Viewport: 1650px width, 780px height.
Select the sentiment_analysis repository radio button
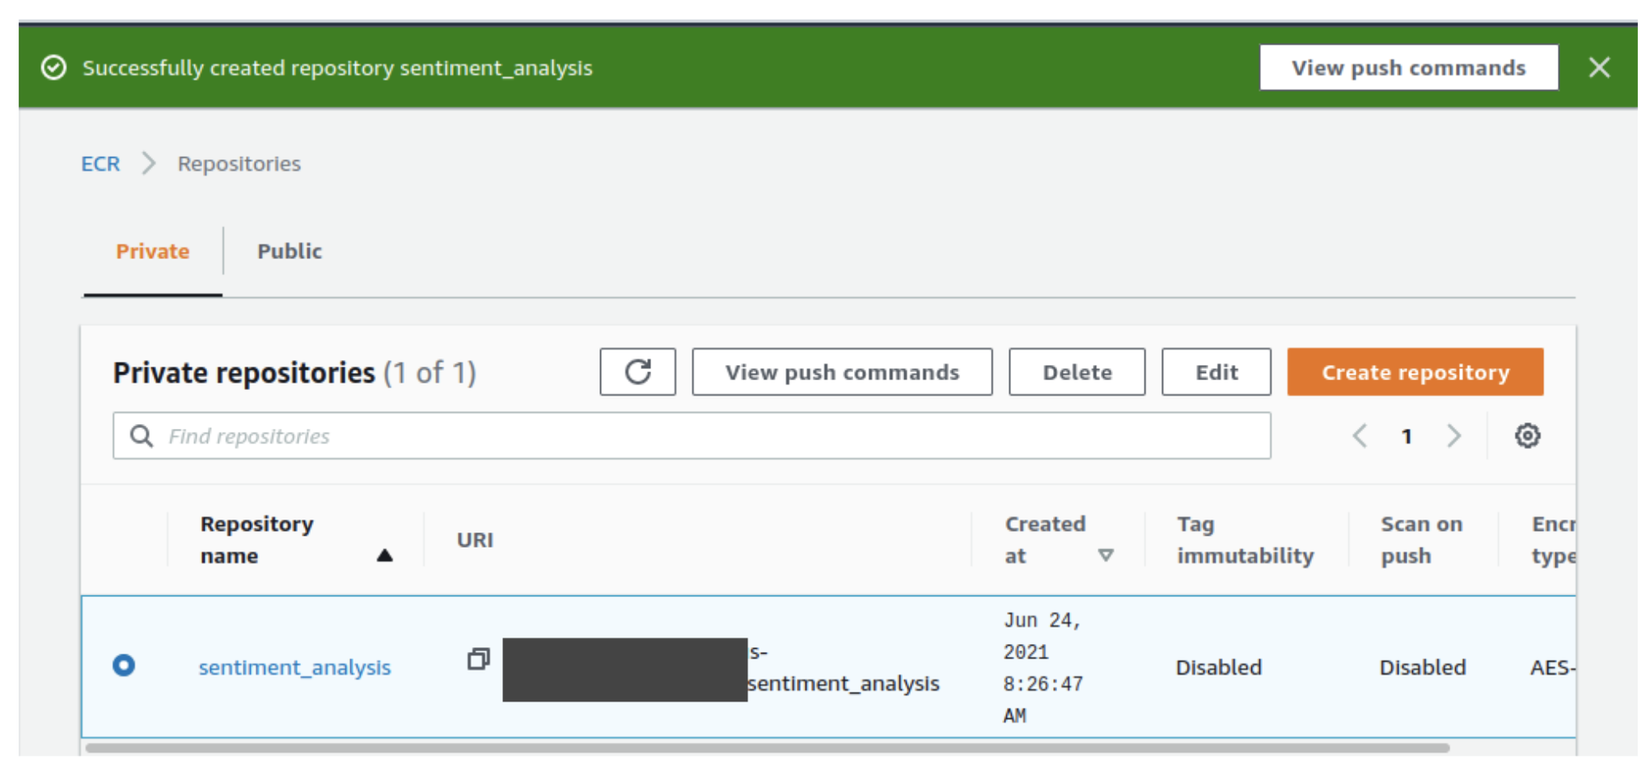point(124,666)
